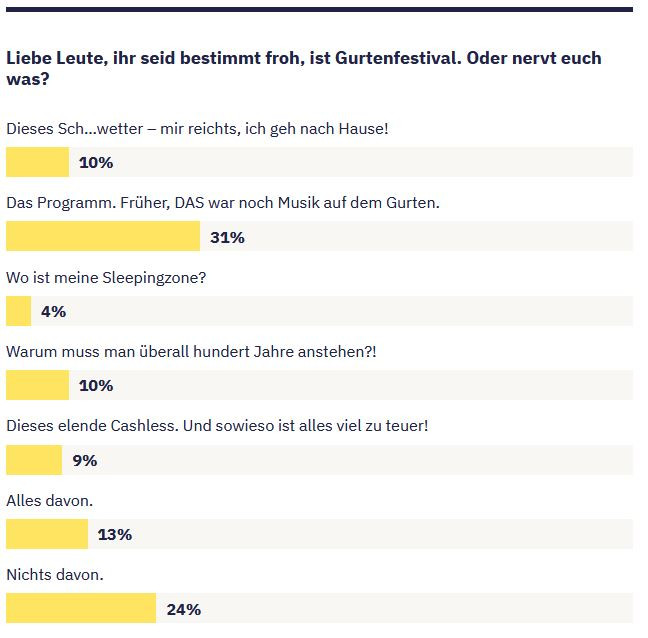
Task: Click the 4% yellow result bar
Action: (x=19, y=311)
